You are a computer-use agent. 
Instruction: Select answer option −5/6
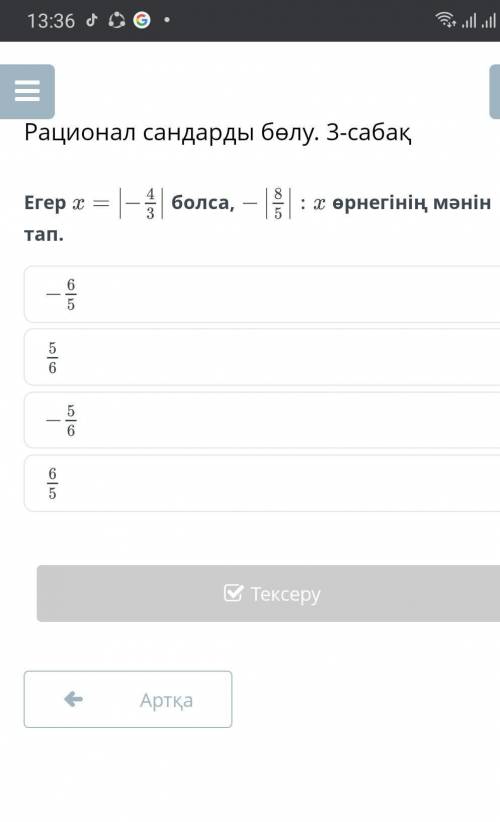pos(262,420)
